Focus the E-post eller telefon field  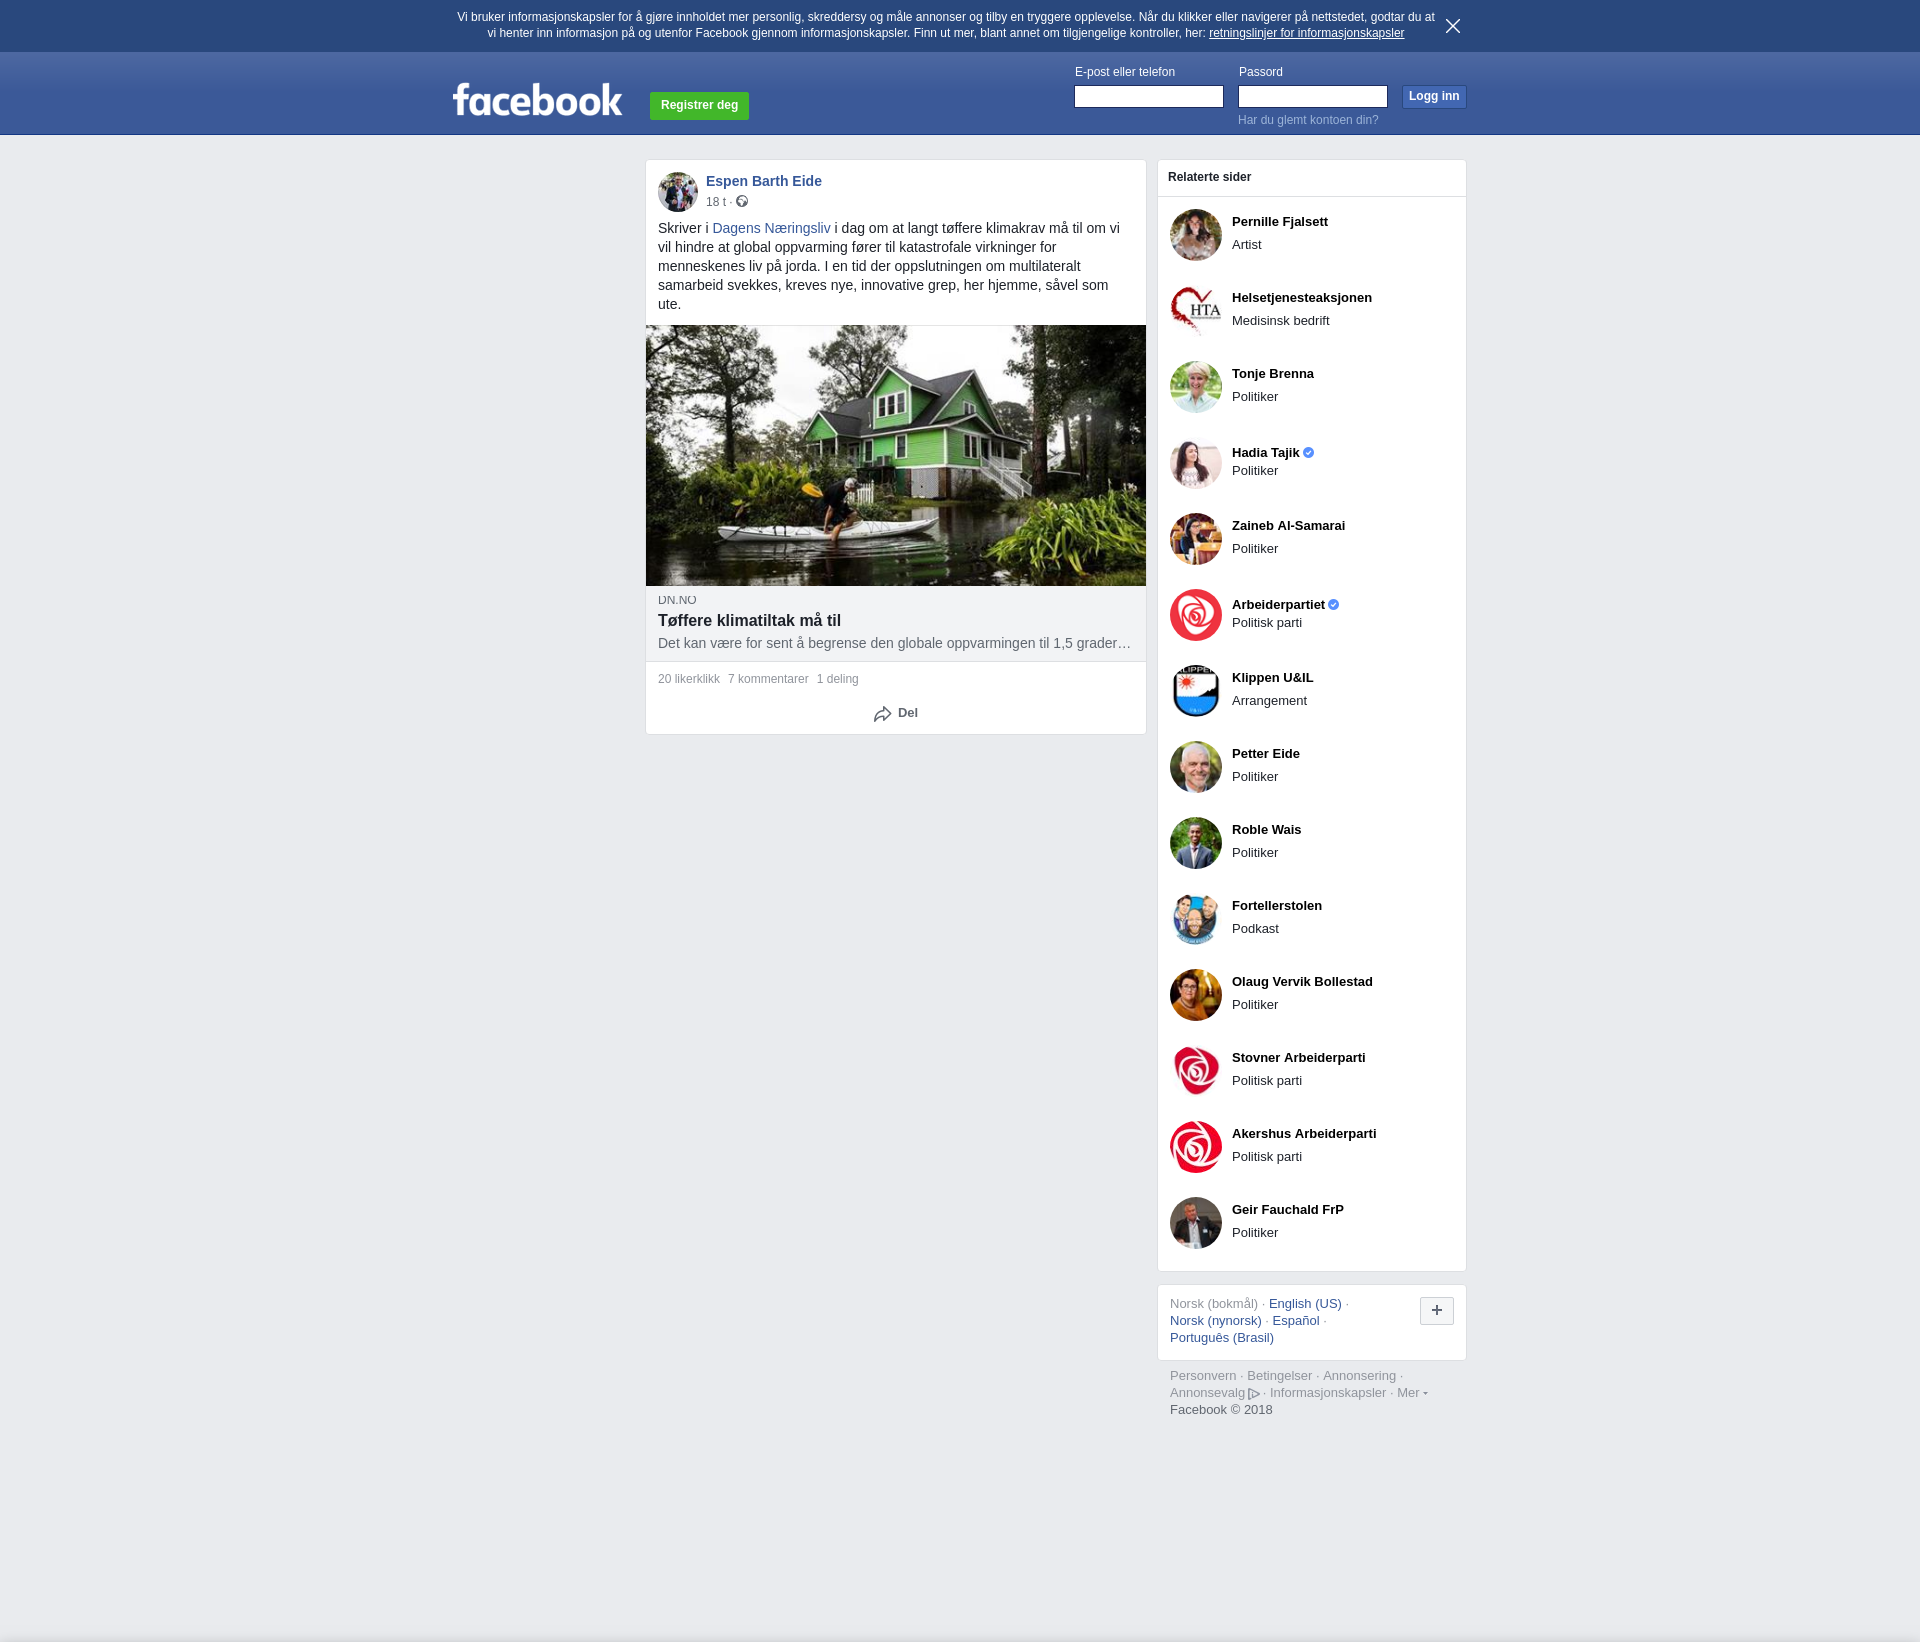pos(1149,97)
